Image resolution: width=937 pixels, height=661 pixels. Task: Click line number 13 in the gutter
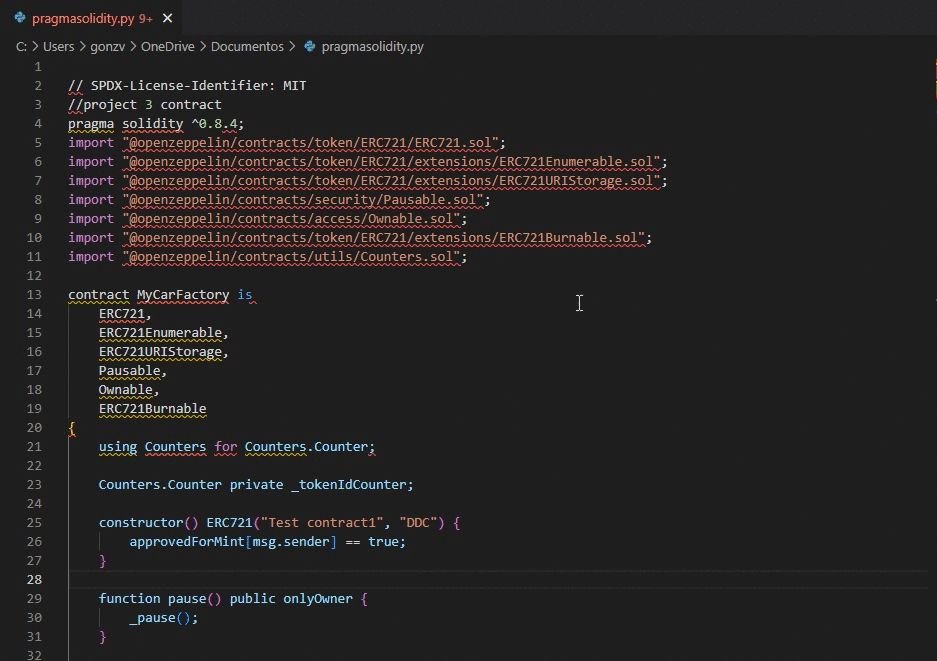[x=34, y=295]
